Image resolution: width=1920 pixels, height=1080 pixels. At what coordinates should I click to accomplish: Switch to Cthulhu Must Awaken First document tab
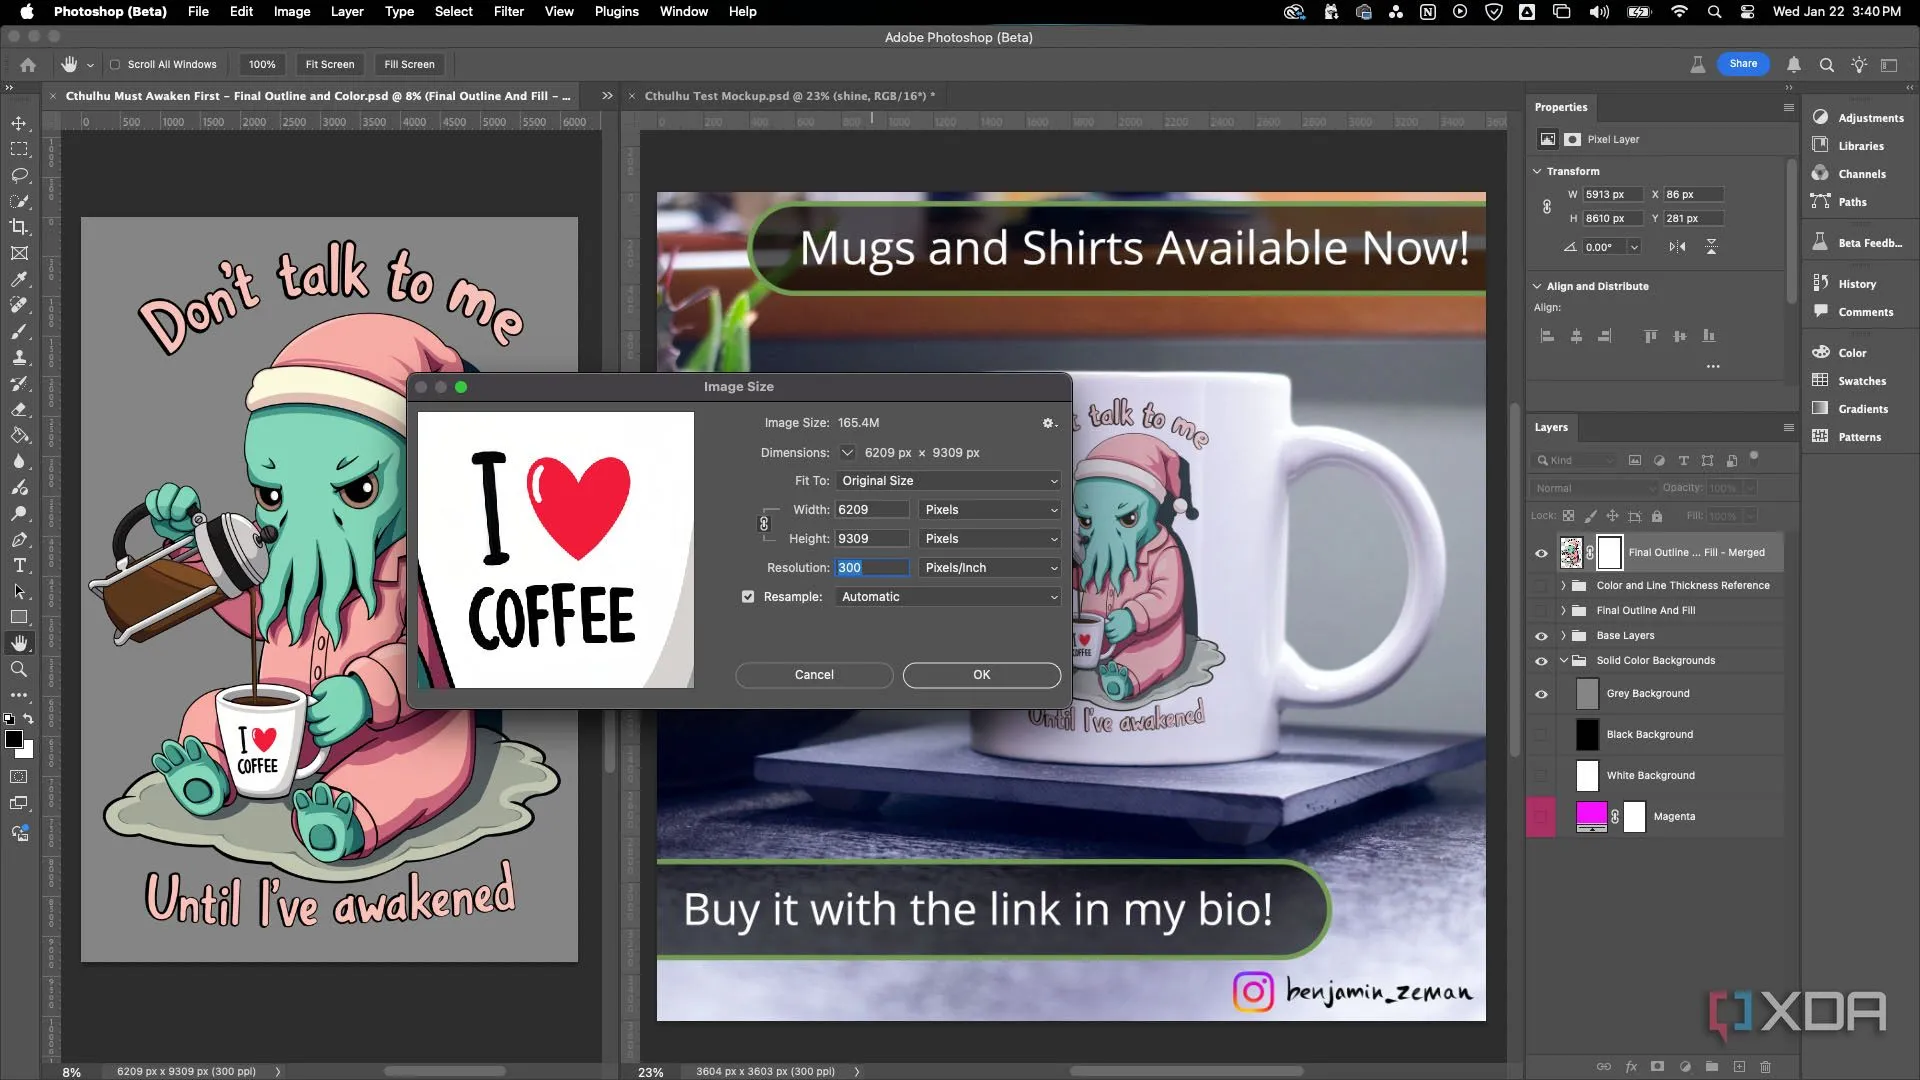click(x=318, y=96)
